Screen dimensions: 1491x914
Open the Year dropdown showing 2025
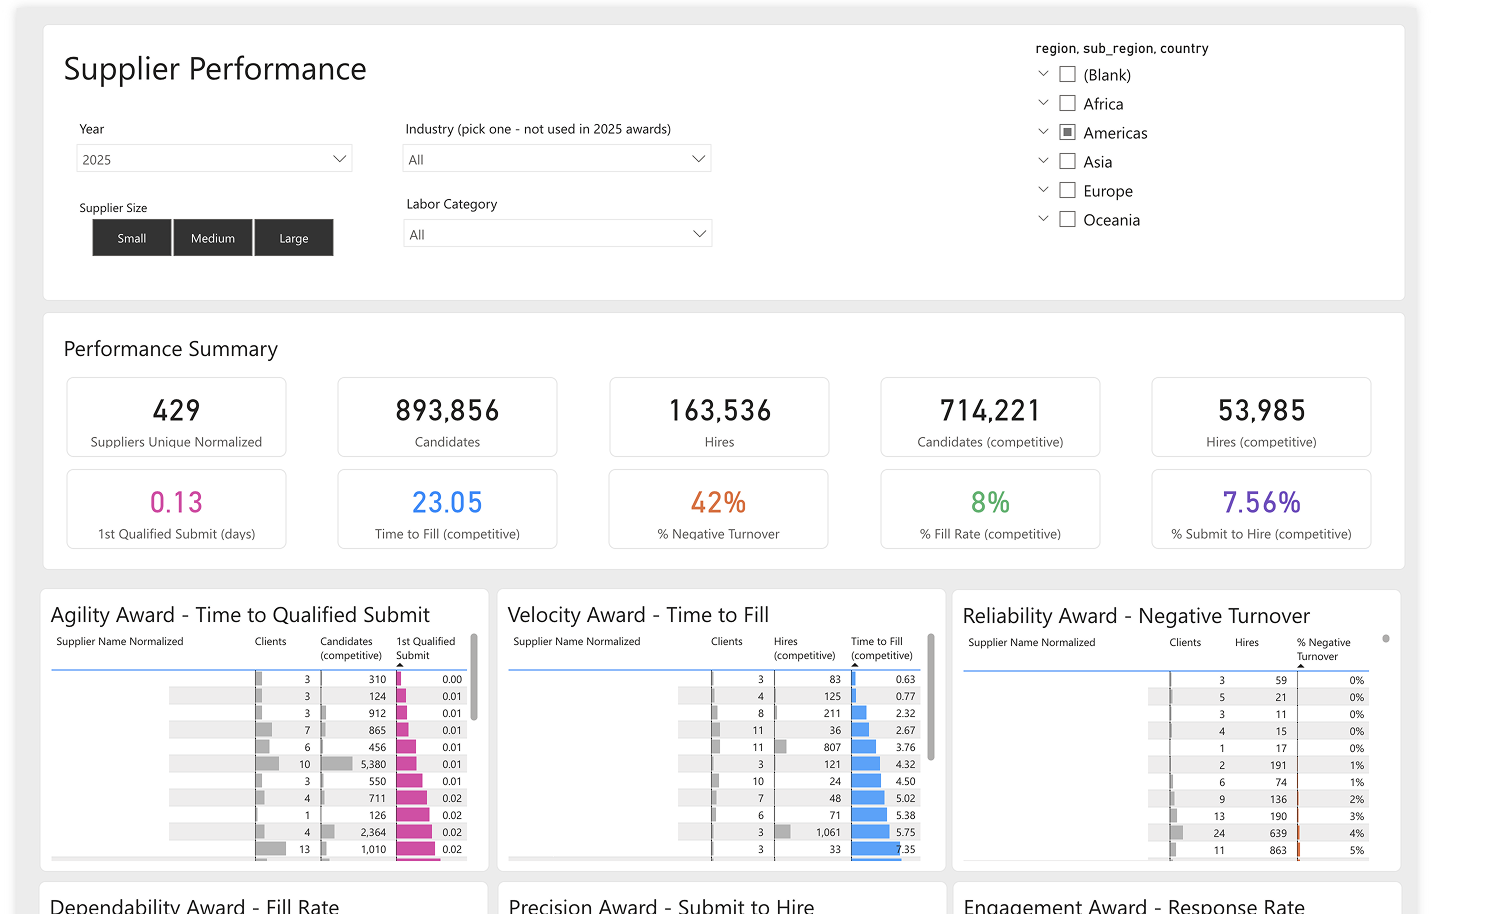click(214, 159)
